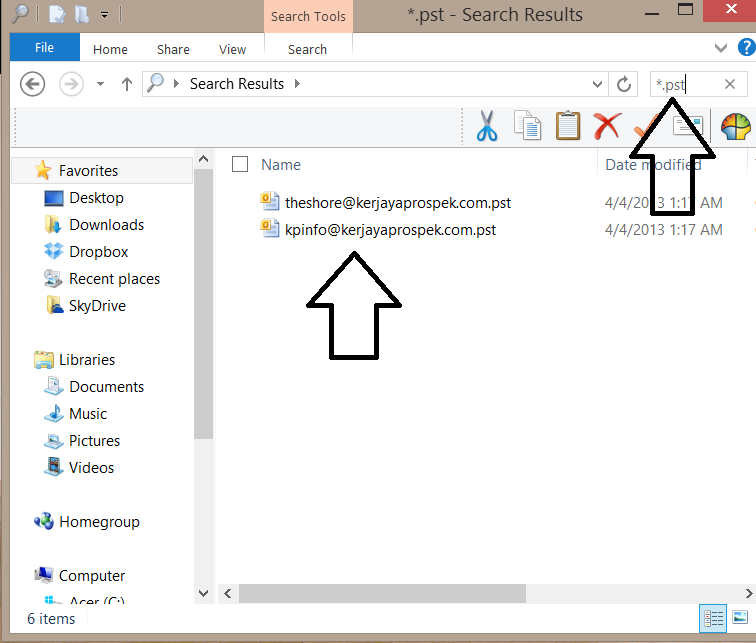Open the Help question mark icon

point(746,47)
